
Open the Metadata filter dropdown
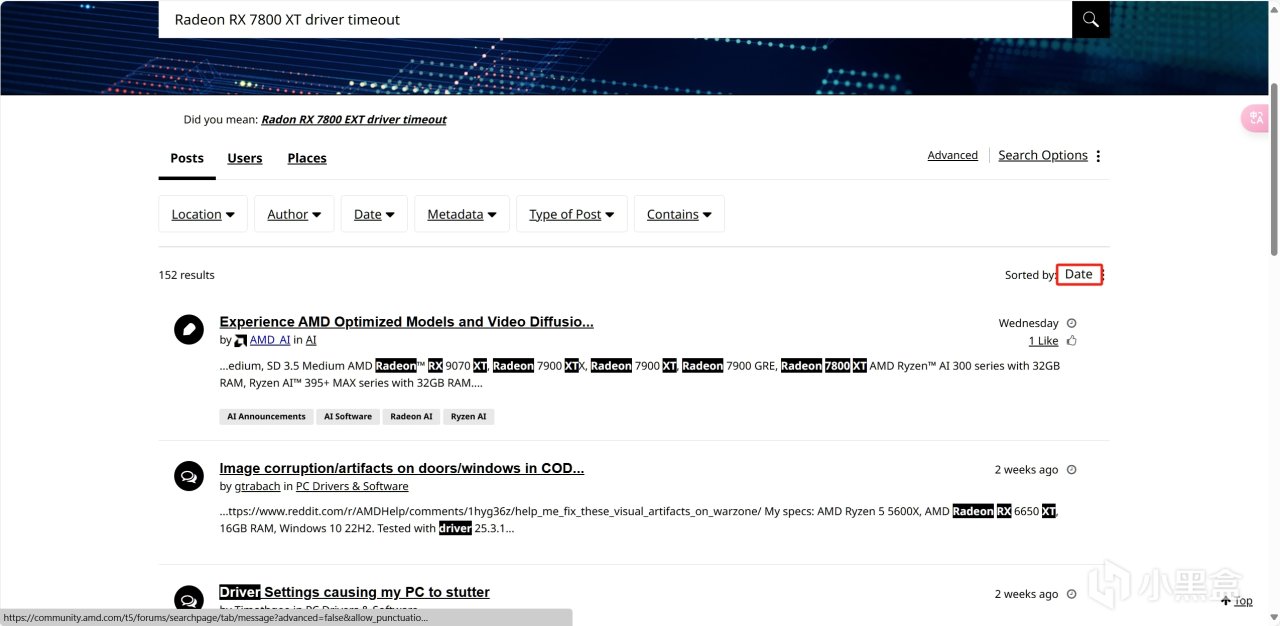[x=462, y=214]
